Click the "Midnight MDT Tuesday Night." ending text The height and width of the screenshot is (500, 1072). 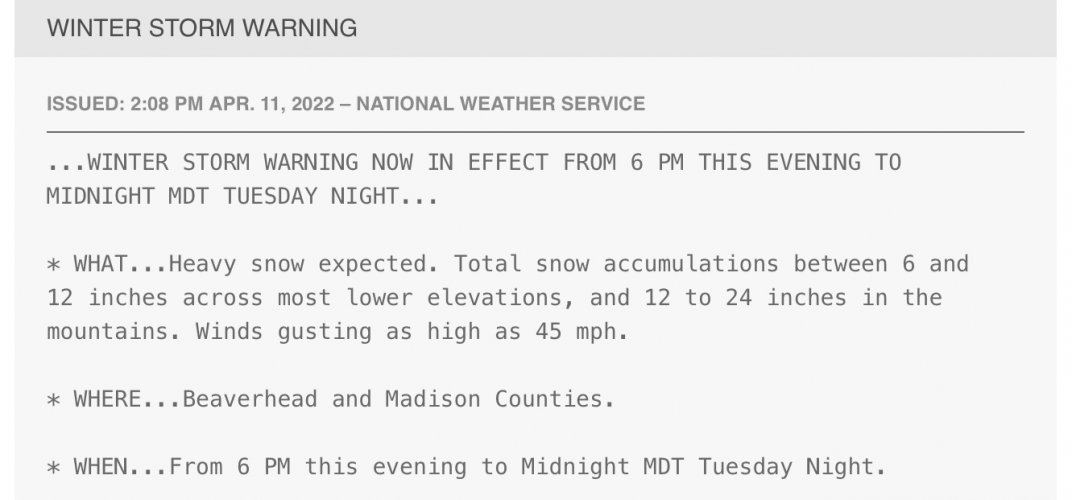pyautogui.click(x=704, y=467)
